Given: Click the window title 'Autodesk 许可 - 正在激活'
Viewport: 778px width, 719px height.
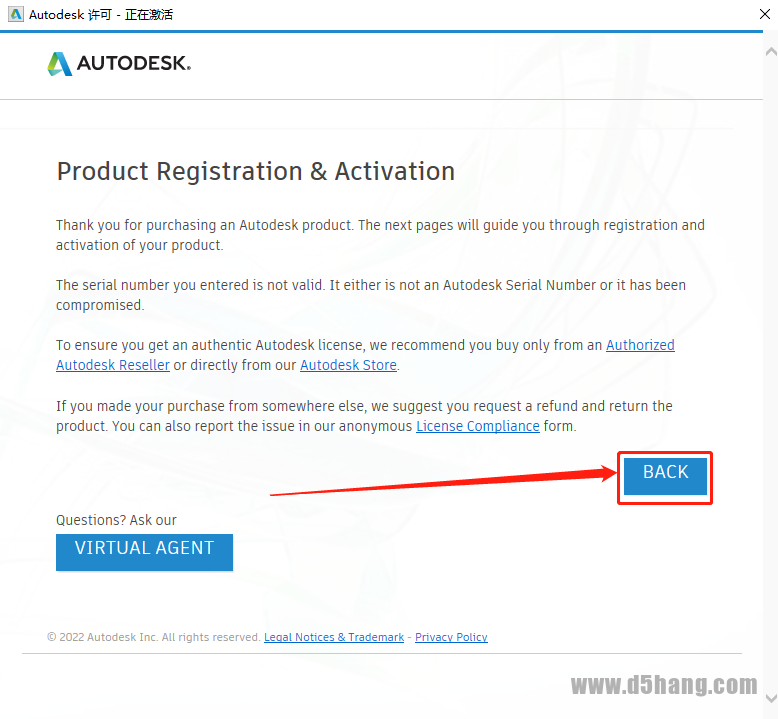Looking at the screenshot, I should (x=98, y=15).
